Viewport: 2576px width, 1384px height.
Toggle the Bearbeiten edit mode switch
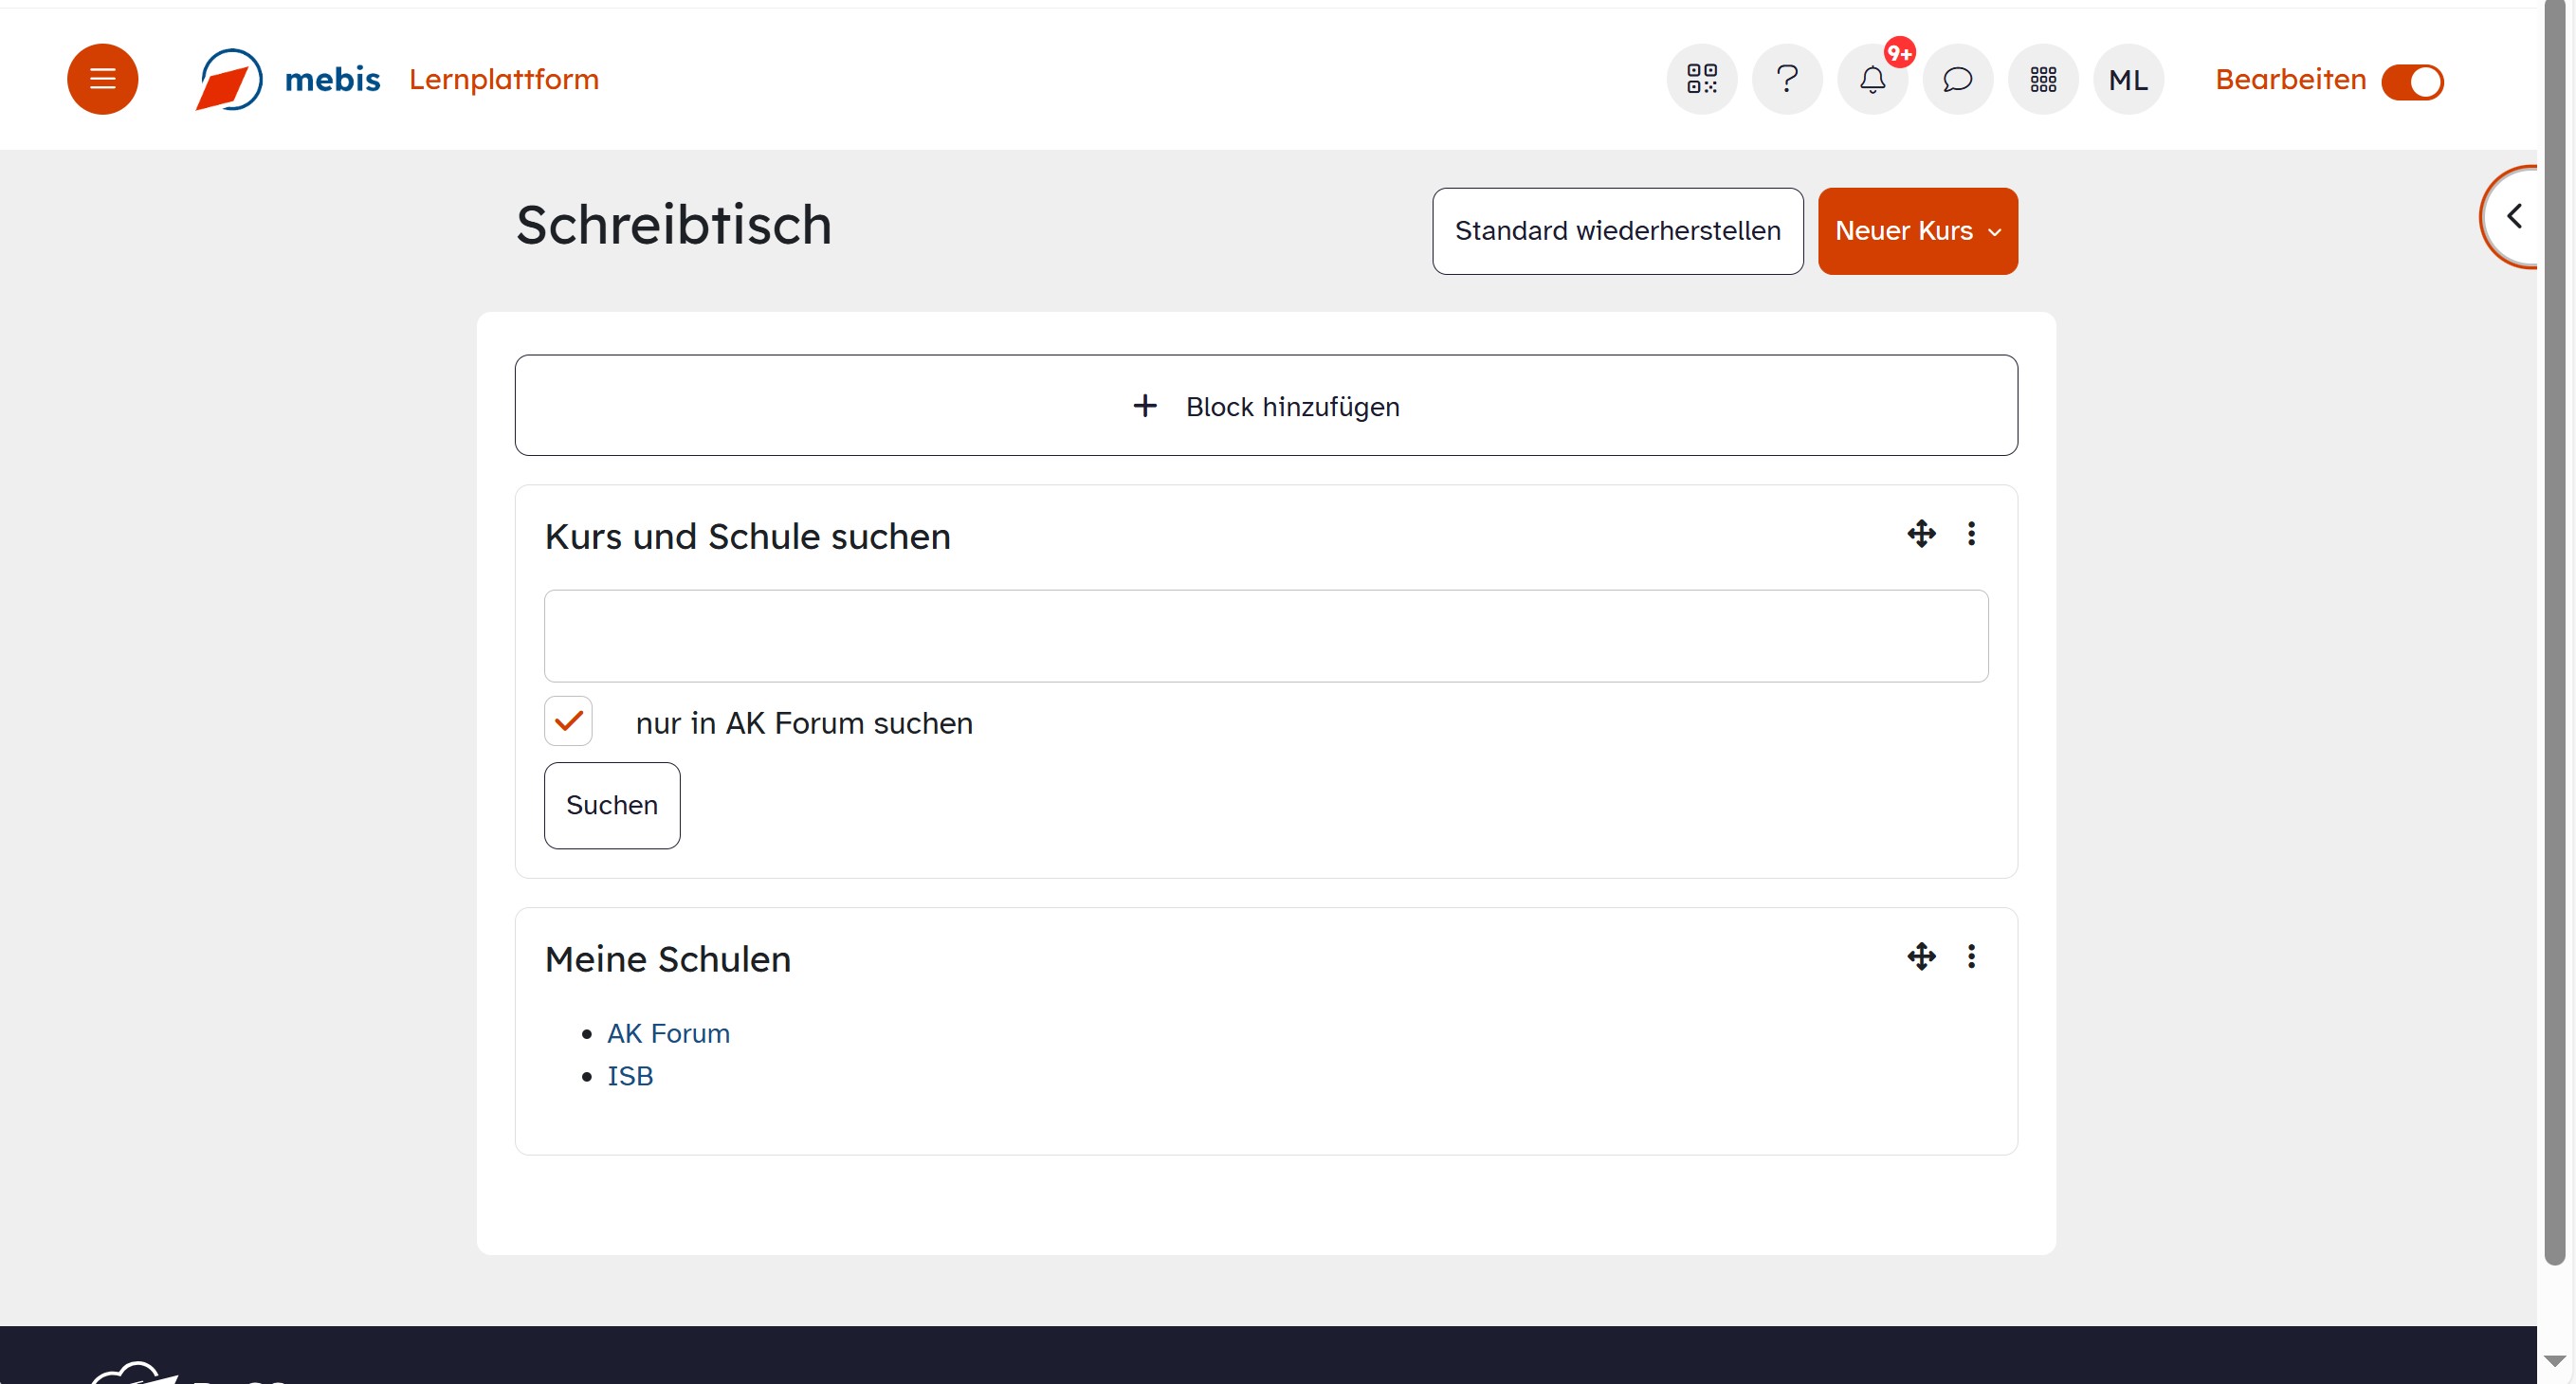point(2411,82)
